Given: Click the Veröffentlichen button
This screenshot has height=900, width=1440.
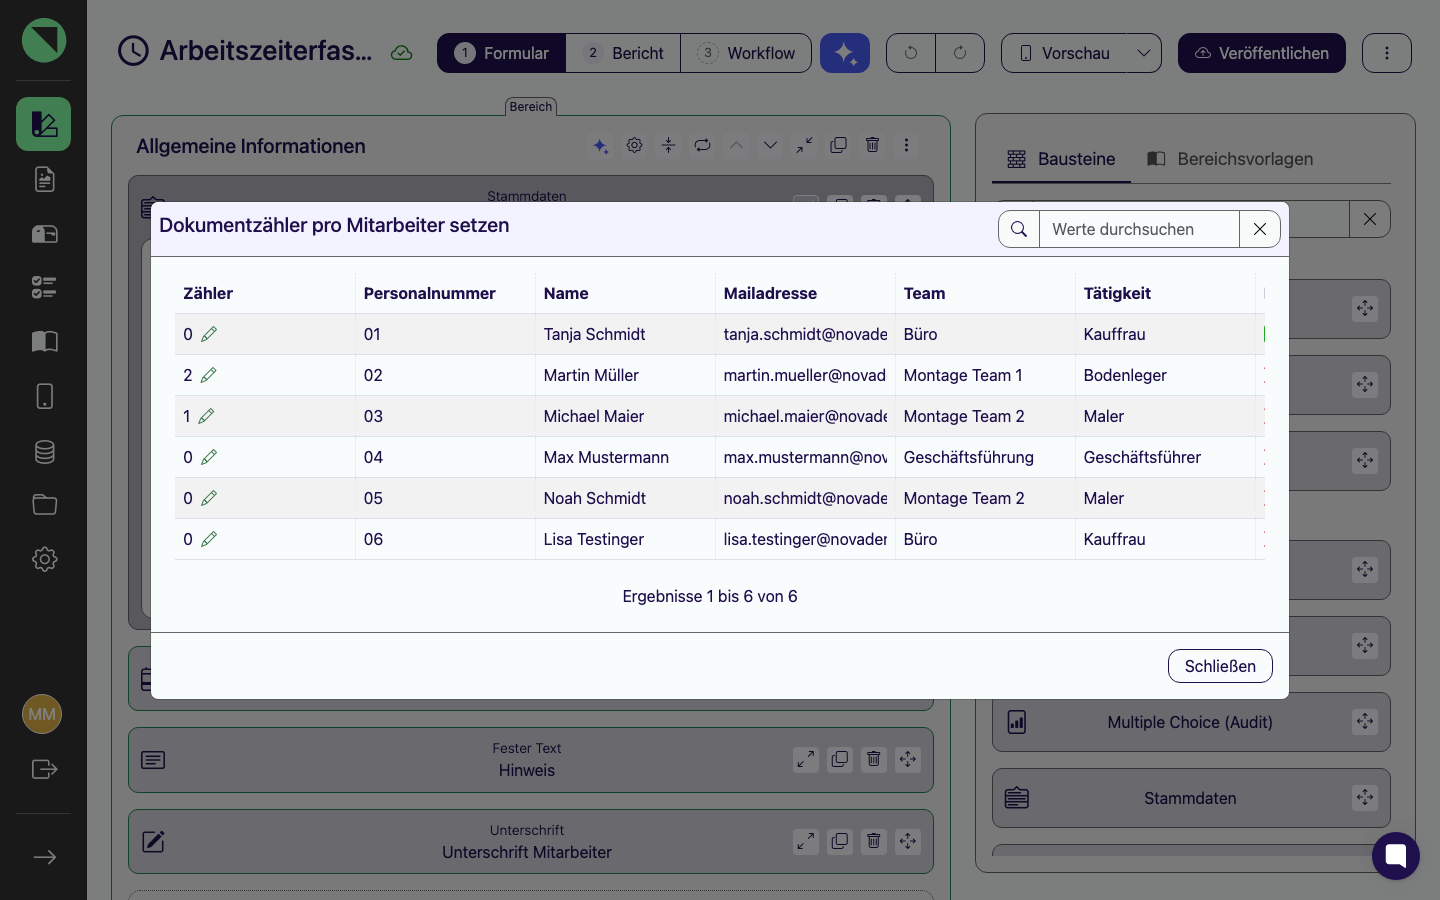Looking at the screenshot, I should tap(1262, 53).
